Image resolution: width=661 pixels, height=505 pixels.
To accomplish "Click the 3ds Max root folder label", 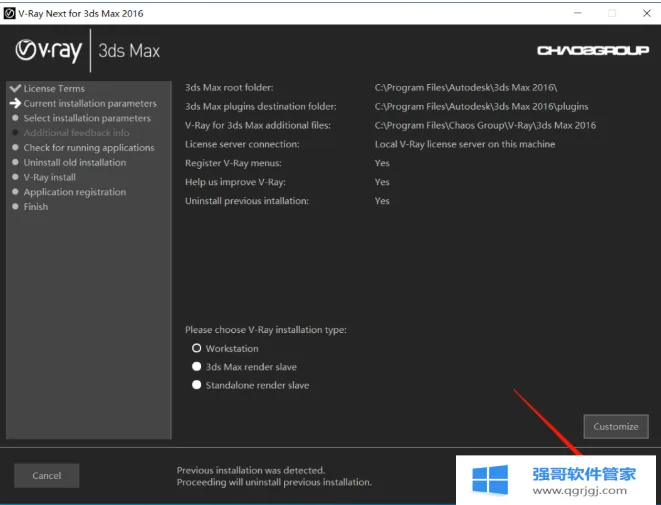I will pyautogui.click(x=229, y=88).
